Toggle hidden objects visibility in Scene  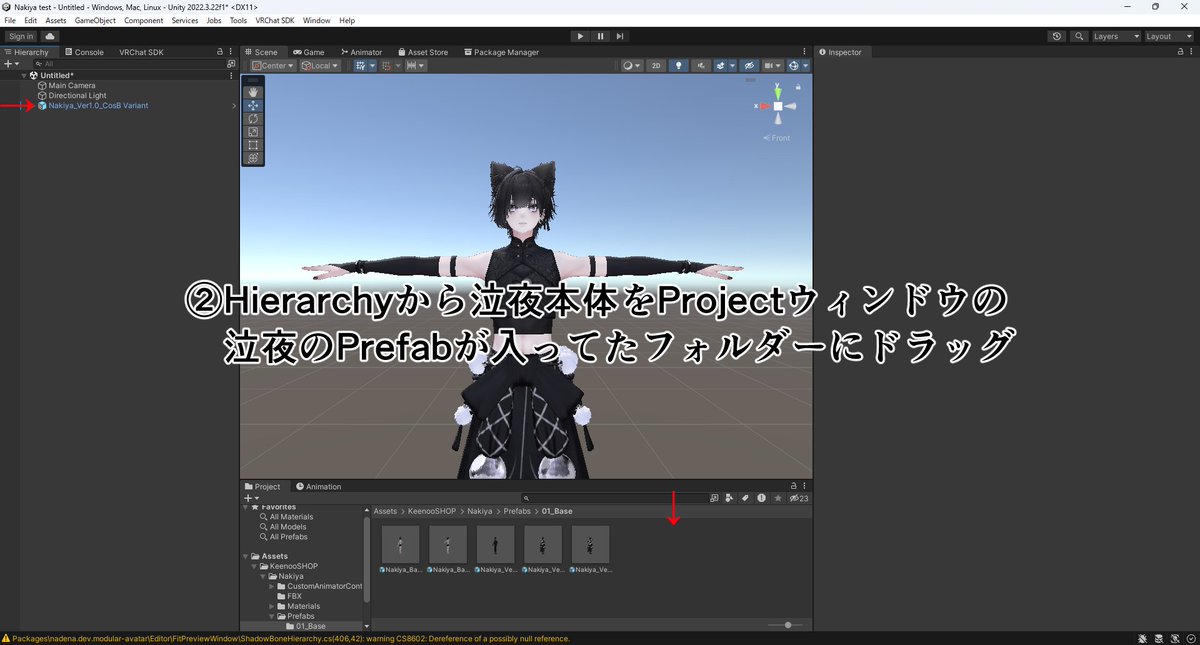[749, 65]
